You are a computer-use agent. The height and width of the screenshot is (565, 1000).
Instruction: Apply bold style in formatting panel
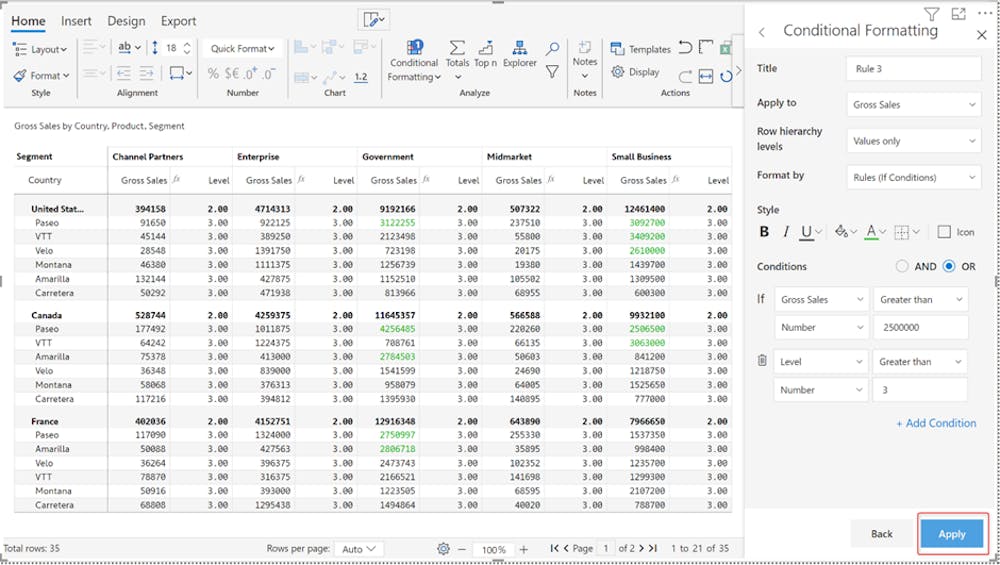(x=764, y=232)
